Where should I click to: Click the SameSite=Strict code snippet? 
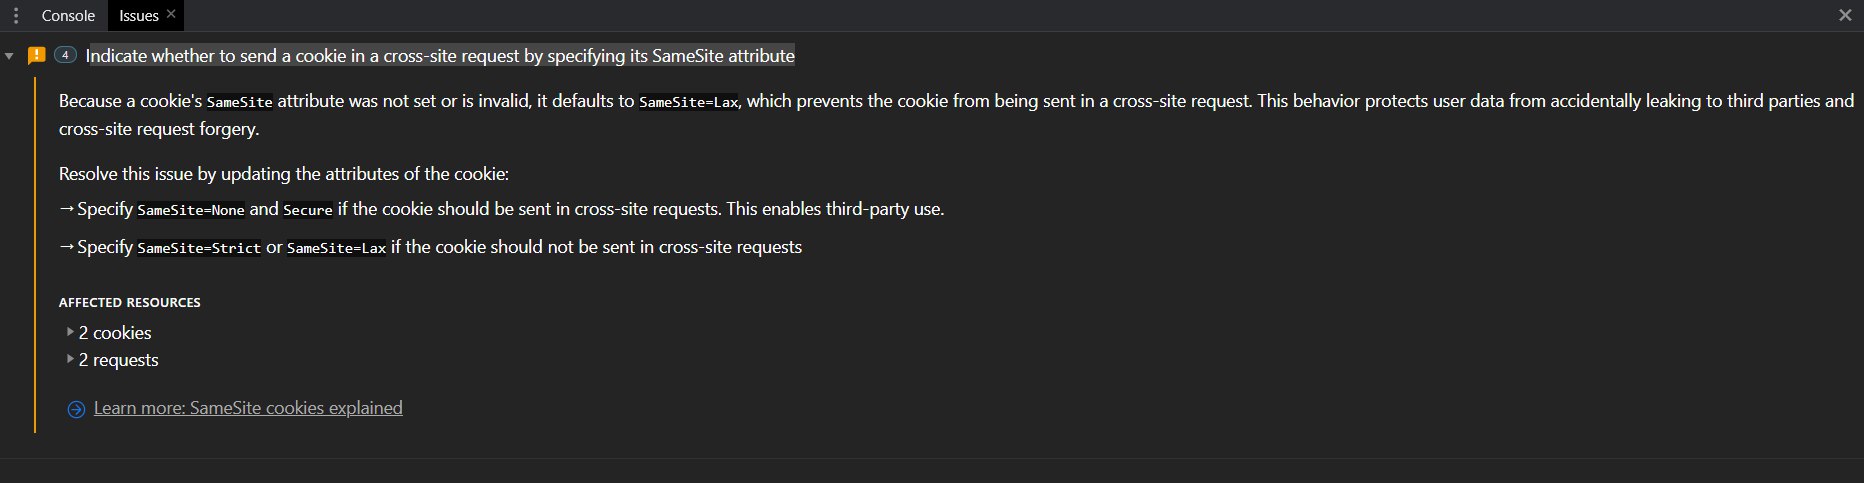[x=199, y=248]
